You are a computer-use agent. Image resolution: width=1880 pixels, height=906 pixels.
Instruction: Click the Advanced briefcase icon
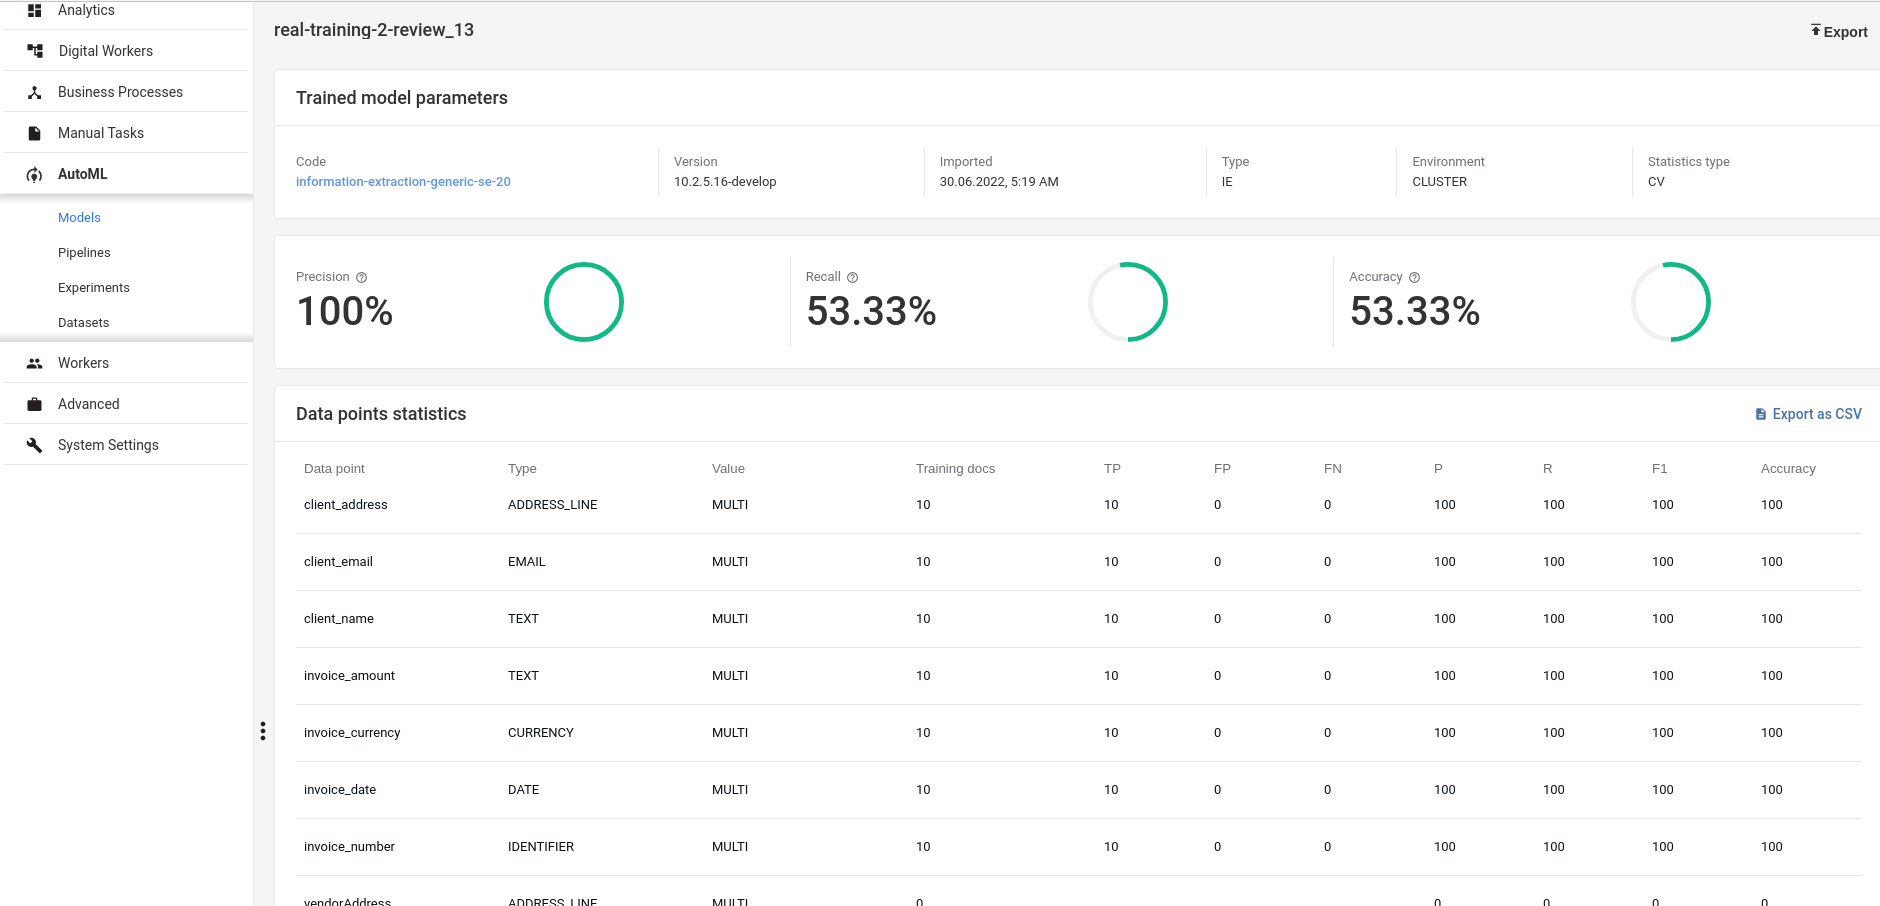[34, 404]
